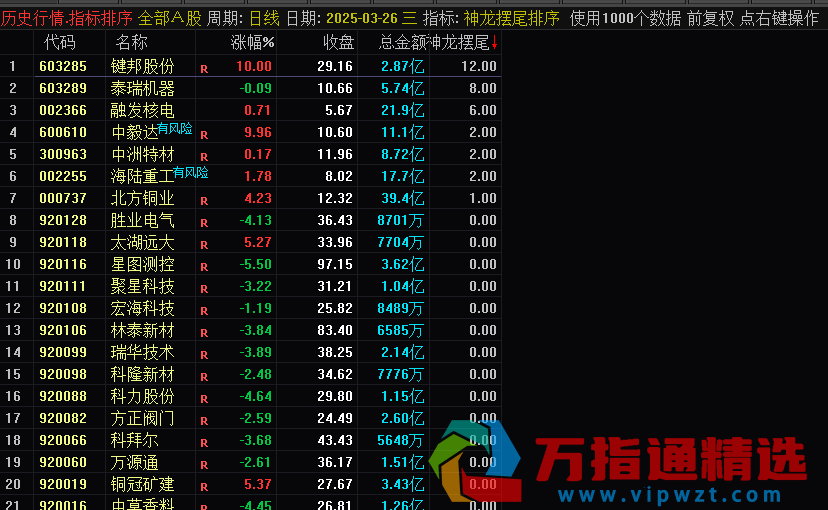Click R marker of 北方铜业 row

pos(204,201)
